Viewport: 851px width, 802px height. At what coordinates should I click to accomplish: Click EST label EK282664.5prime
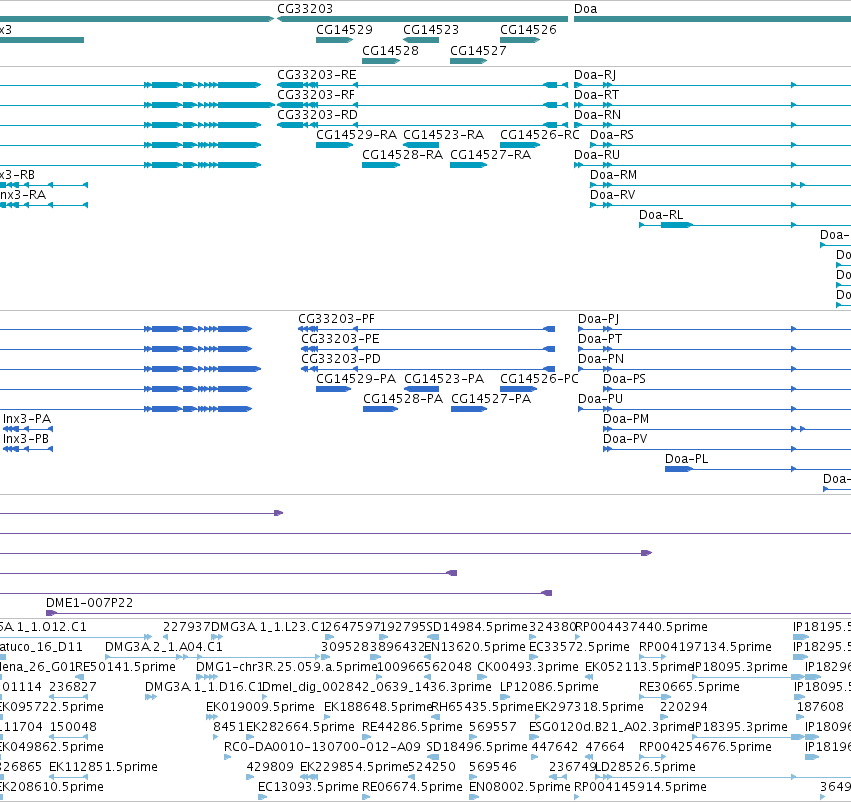(x=300, y=727)
